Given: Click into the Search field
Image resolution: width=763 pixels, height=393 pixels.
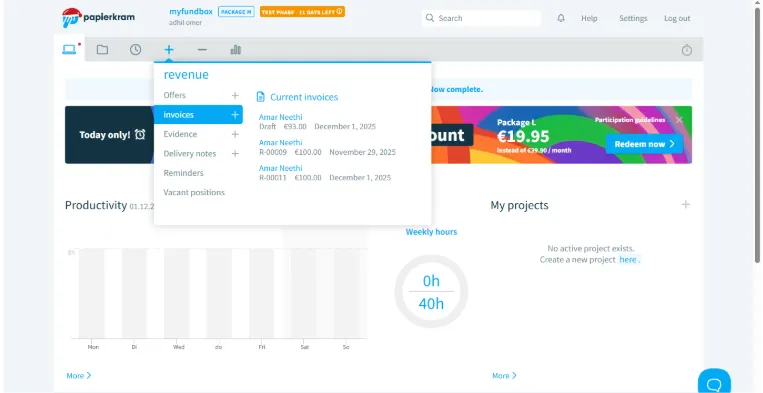Looking at the screenshot, I should click(x=481, y=18).
